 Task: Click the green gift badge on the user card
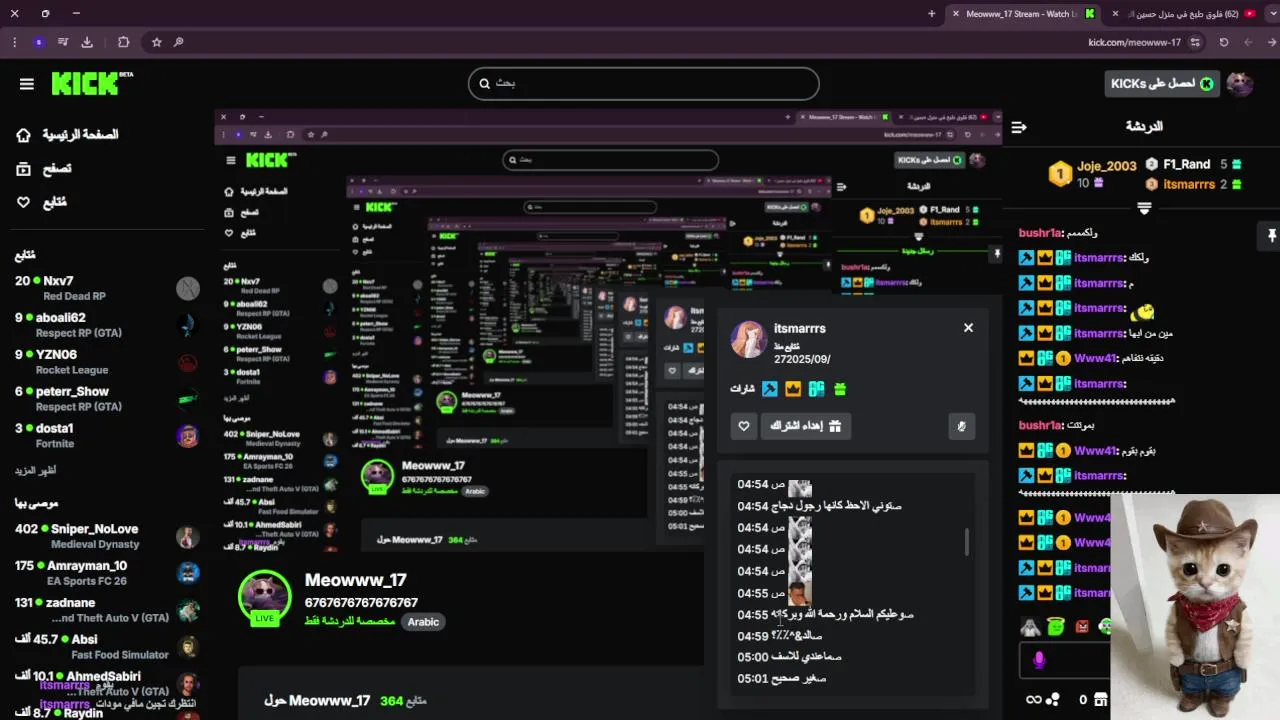click(x=840, y=389)
